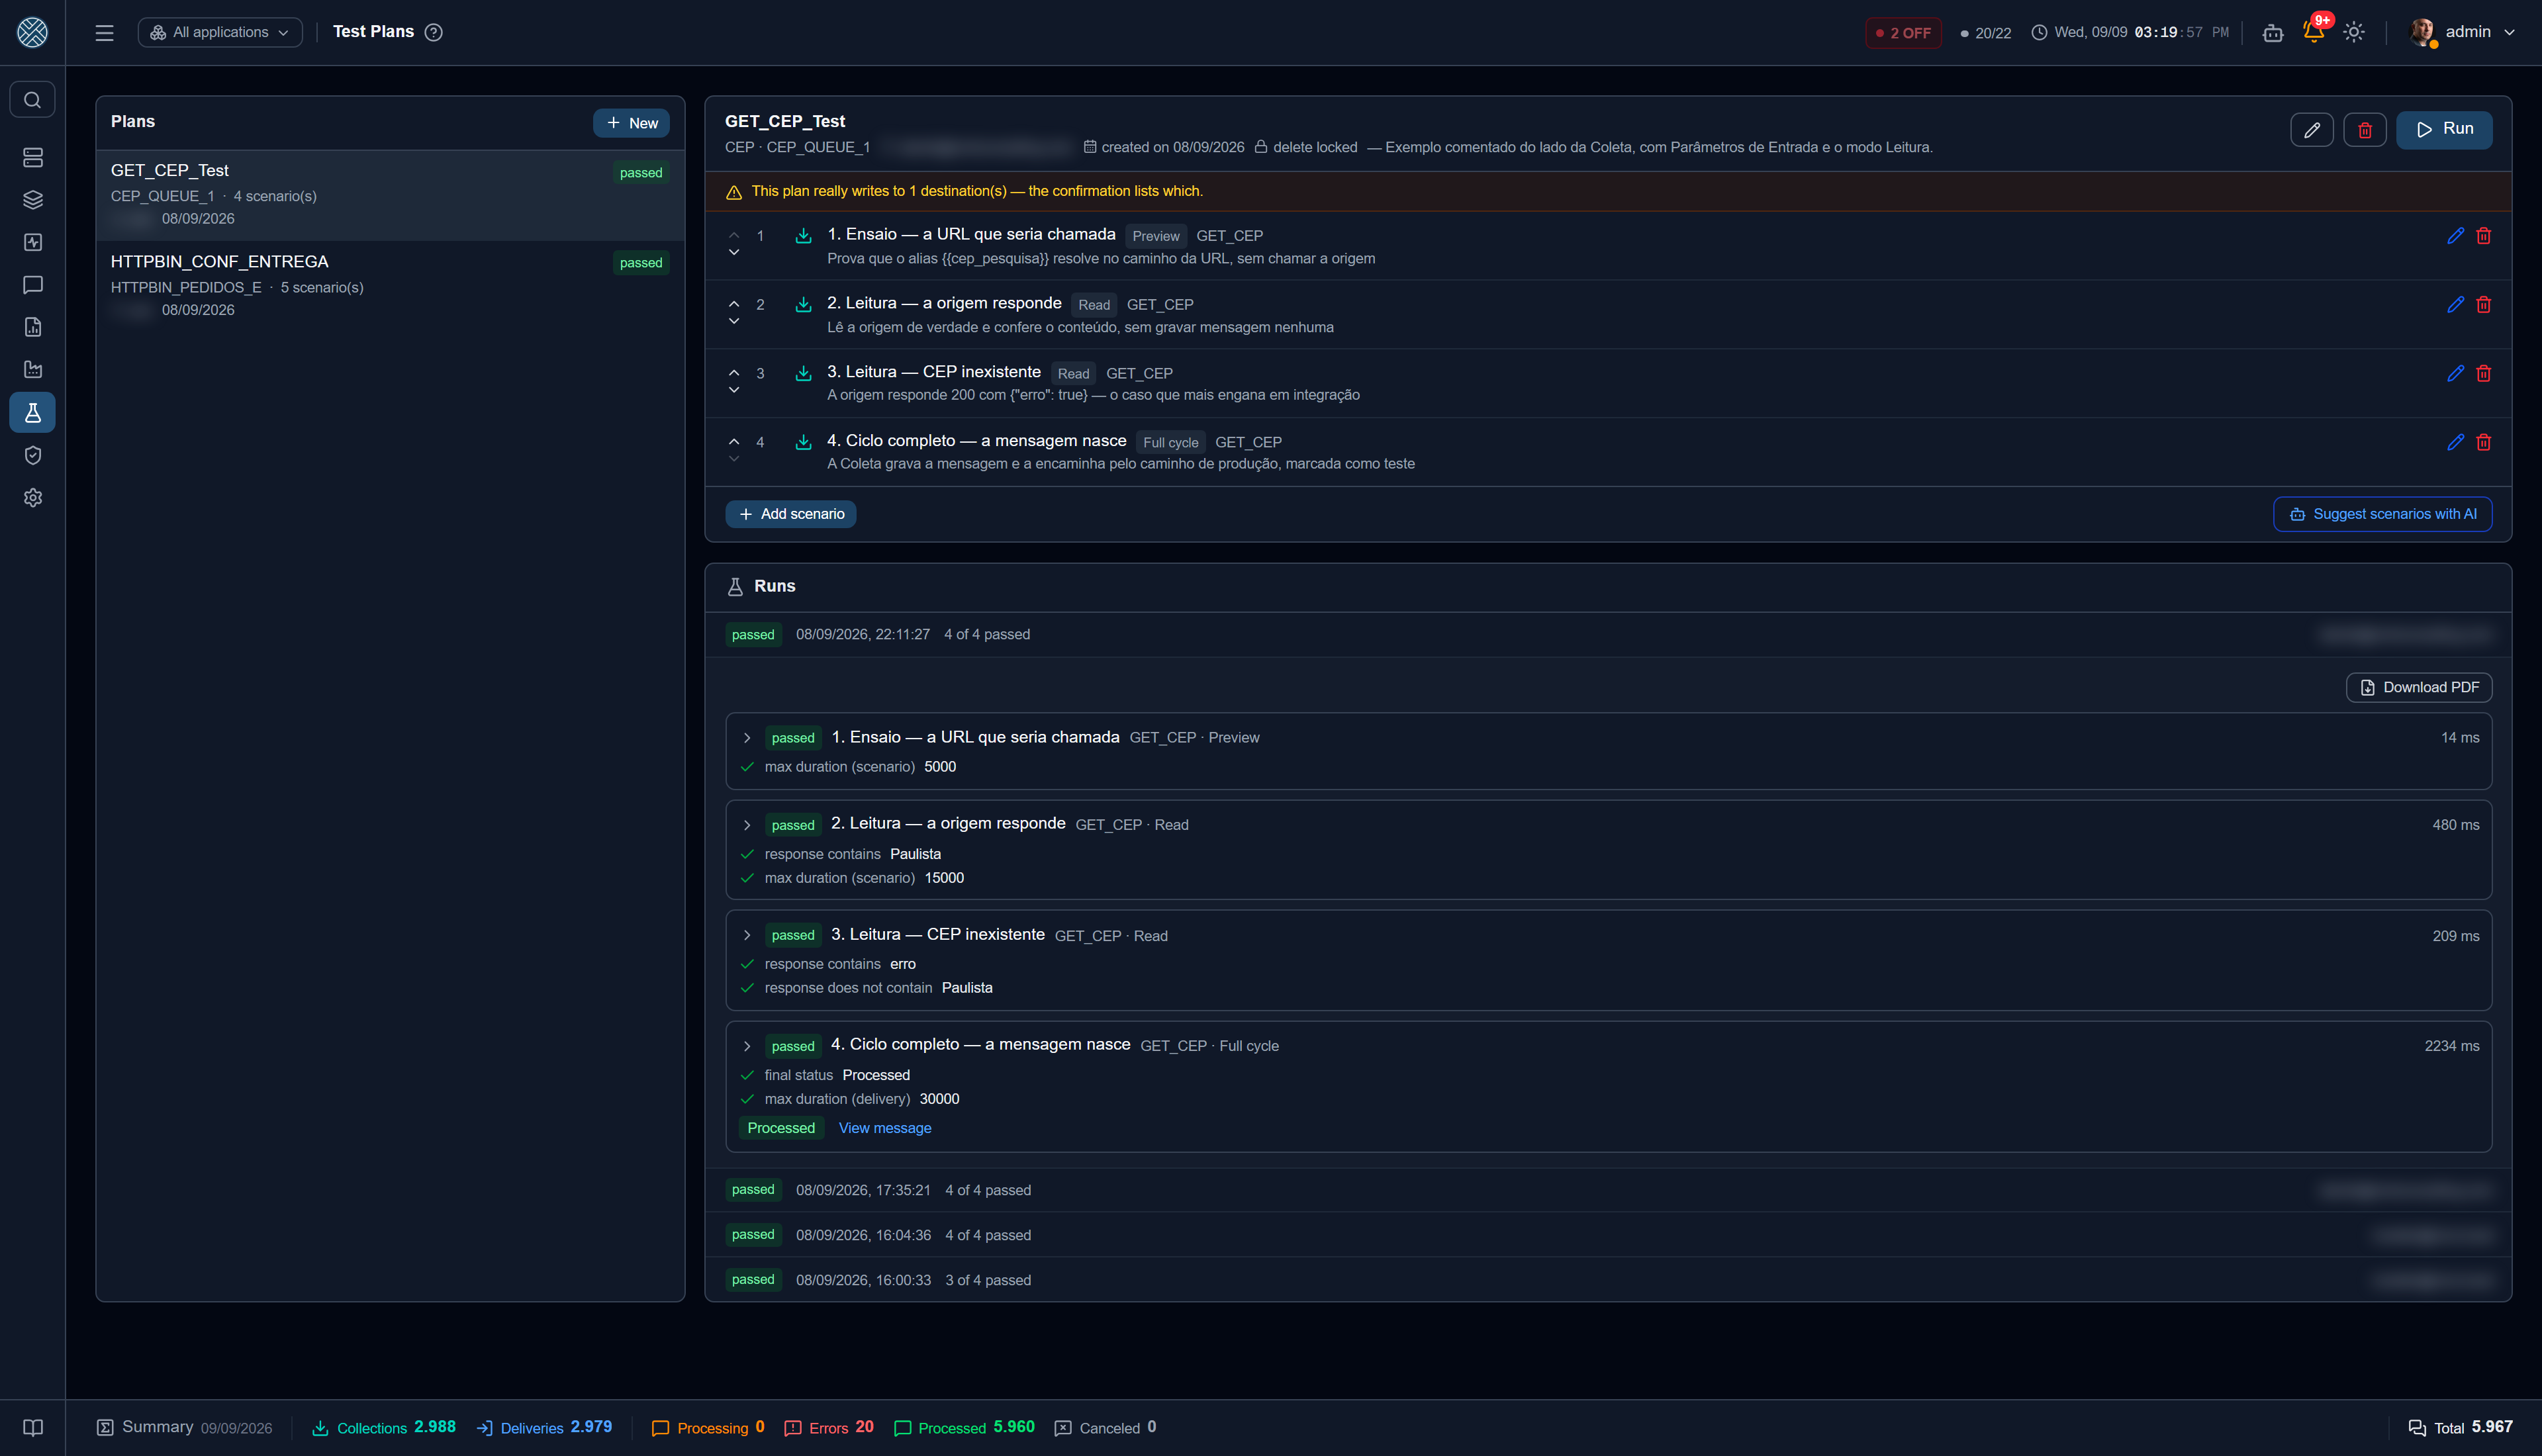Delete scenario '2. Leitura — a origem responde'
The height and width of the screenshot is (1456, 2542).
click(2483, 305)
